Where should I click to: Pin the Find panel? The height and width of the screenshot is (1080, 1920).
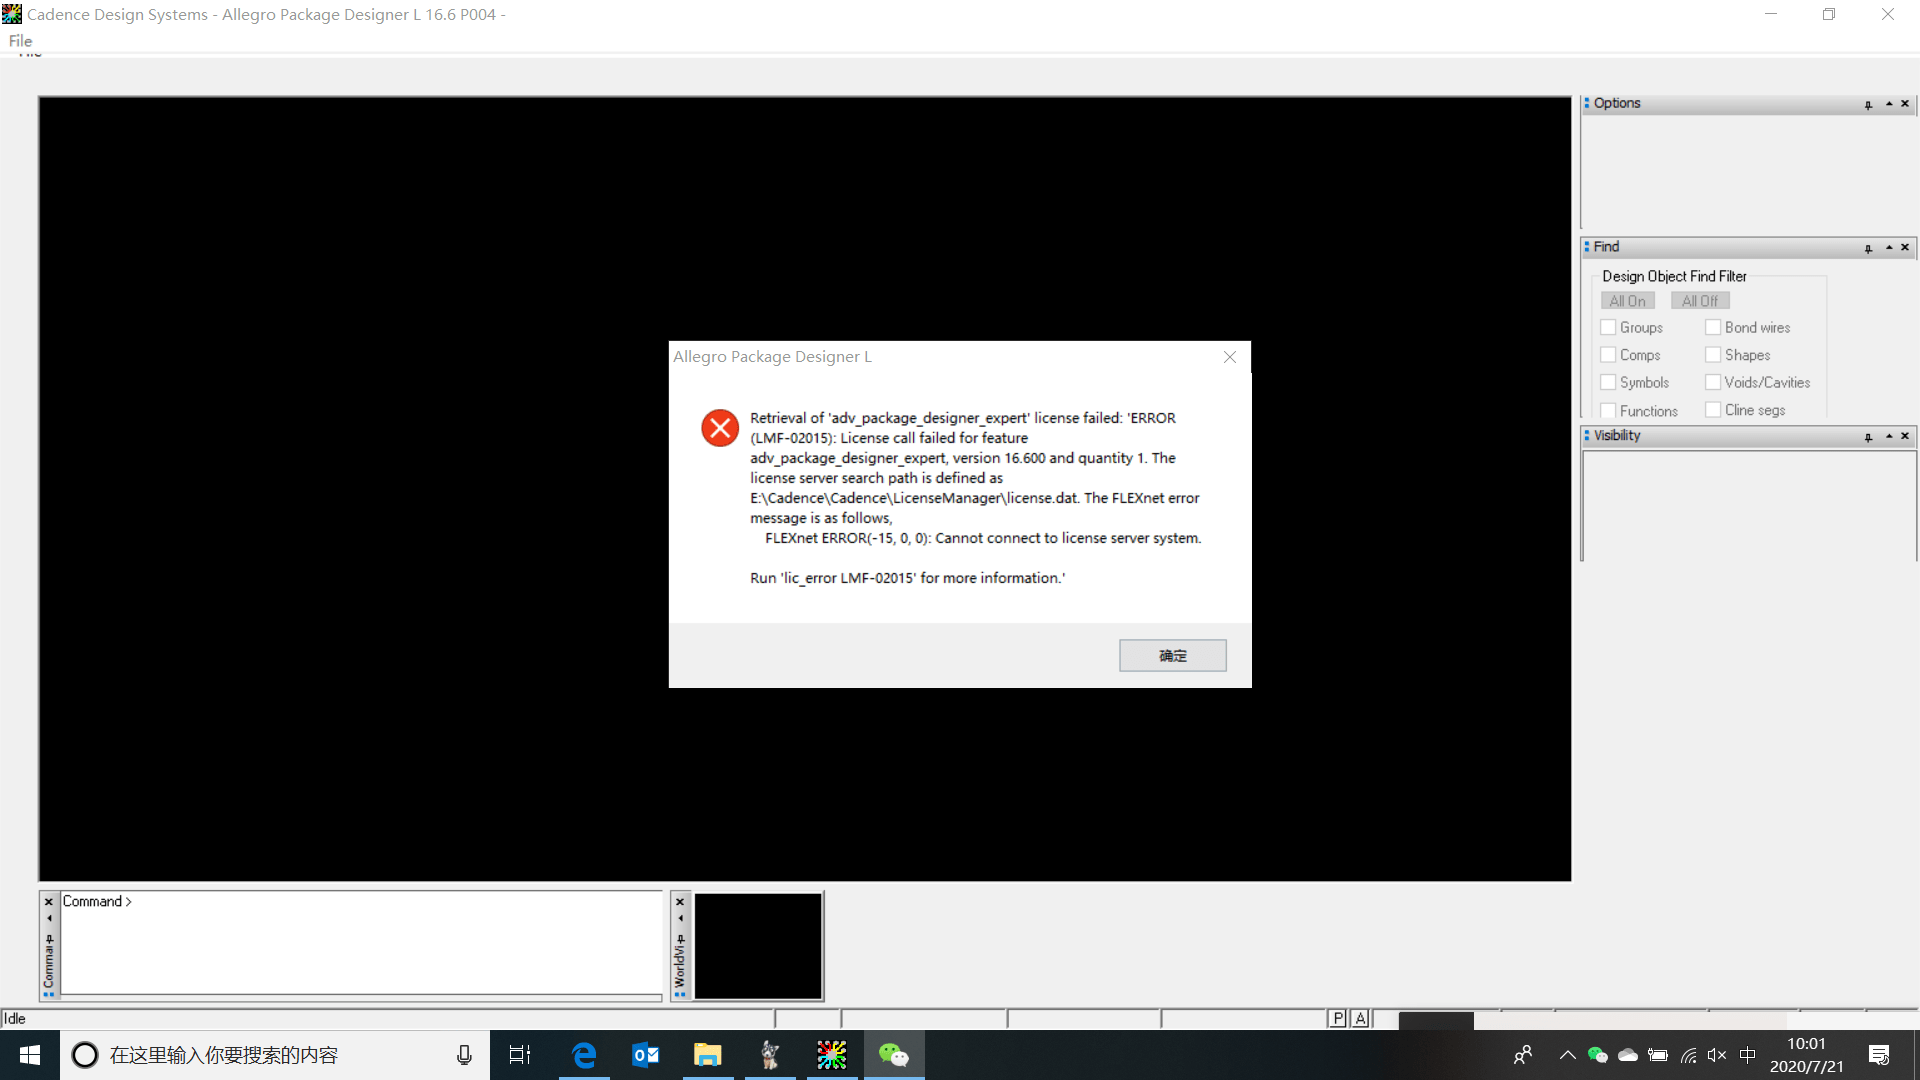[1868, 249]
